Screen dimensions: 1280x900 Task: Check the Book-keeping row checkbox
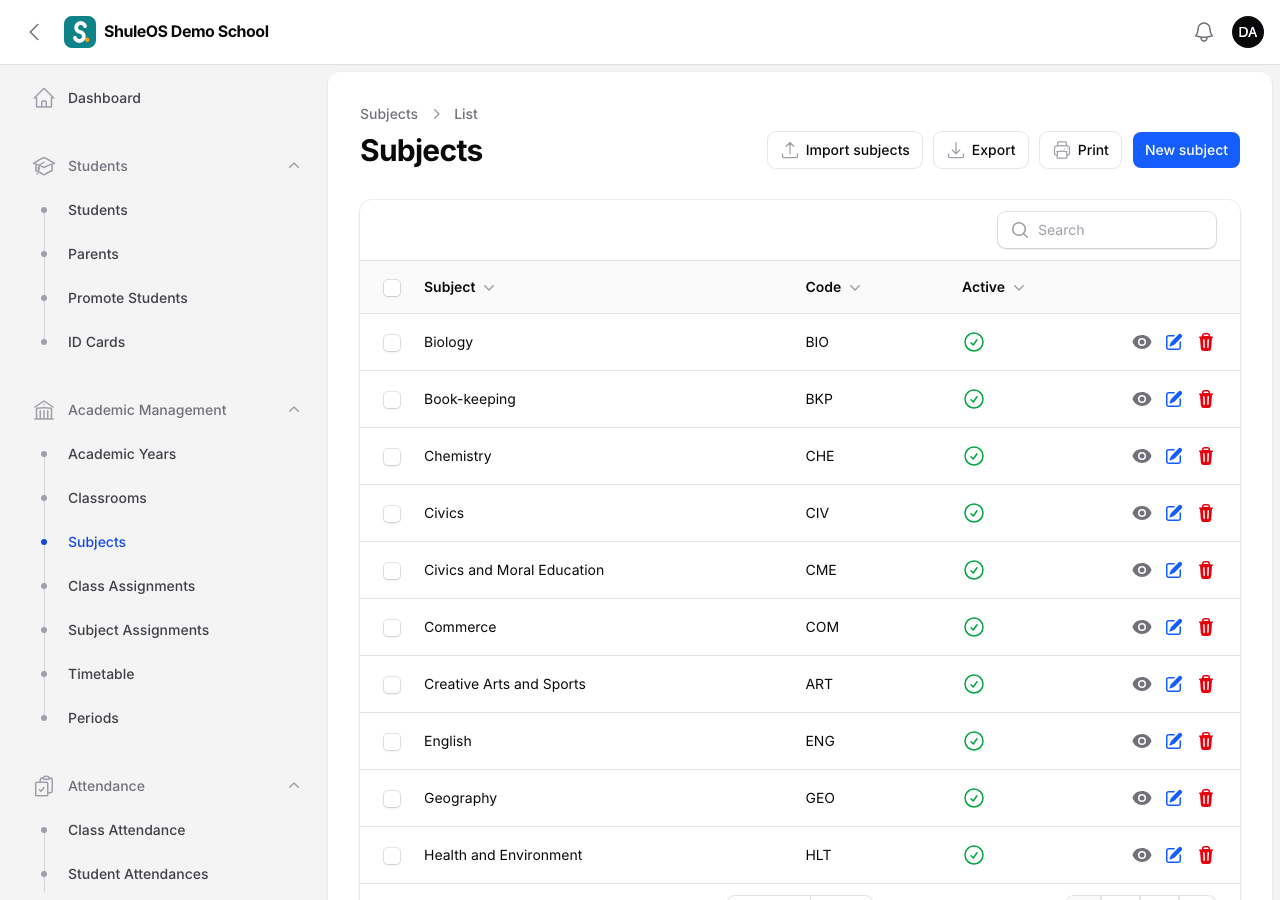coord(392,400)
